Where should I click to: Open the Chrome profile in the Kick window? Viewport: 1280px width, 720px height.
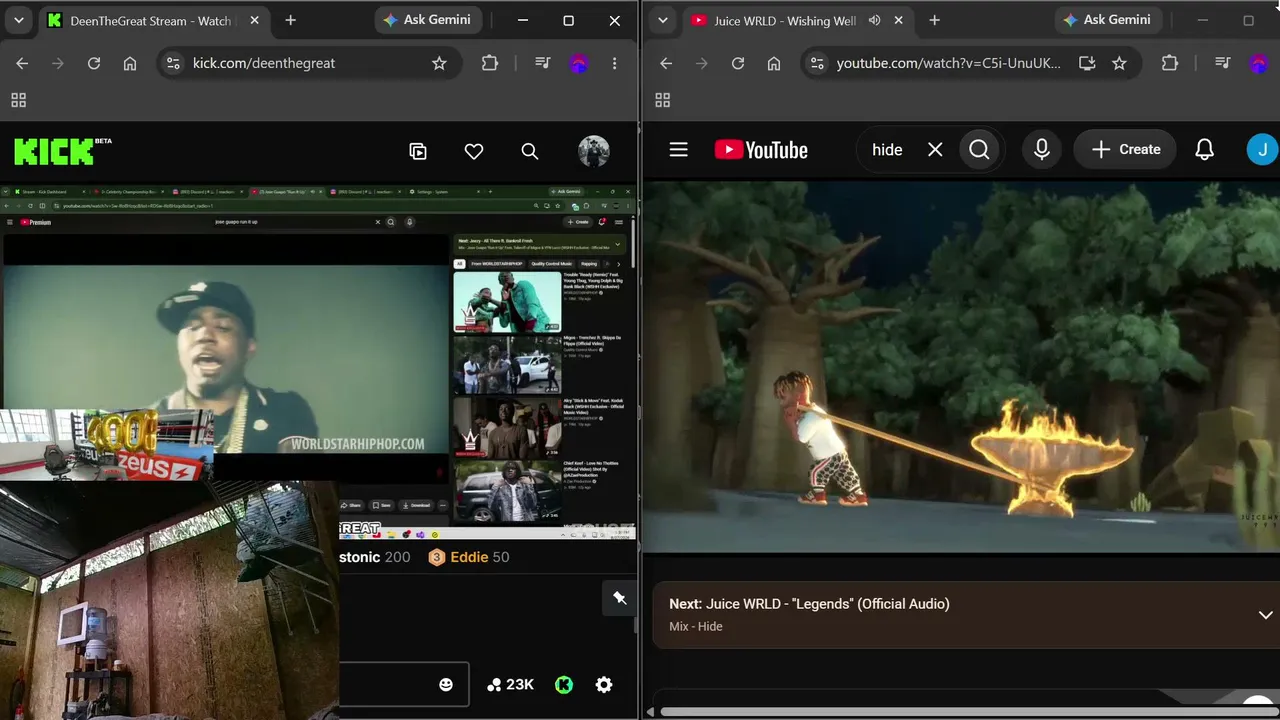[578, 63]
